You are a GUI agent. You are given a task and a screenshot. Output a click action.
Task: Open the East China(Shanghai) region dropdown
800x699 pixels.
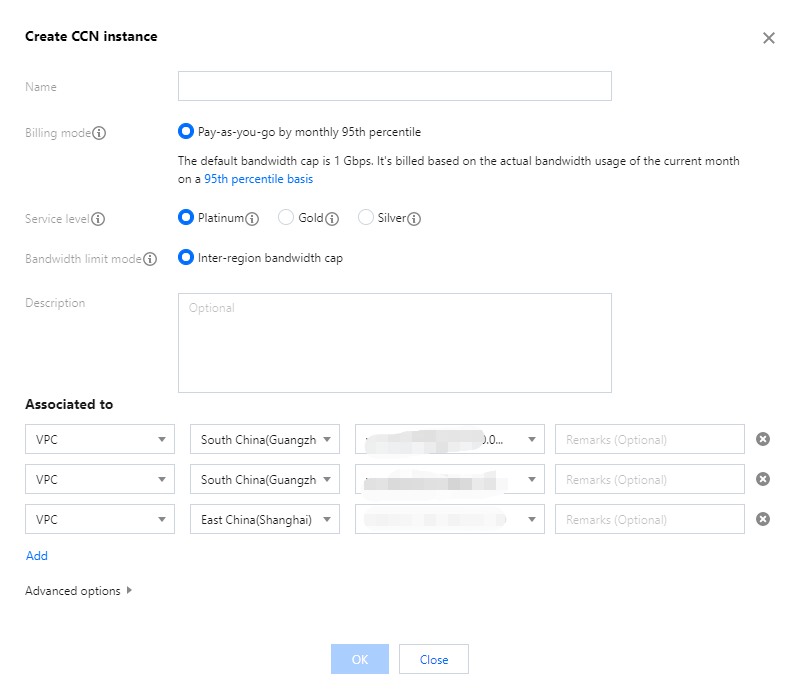click(265, 519)
